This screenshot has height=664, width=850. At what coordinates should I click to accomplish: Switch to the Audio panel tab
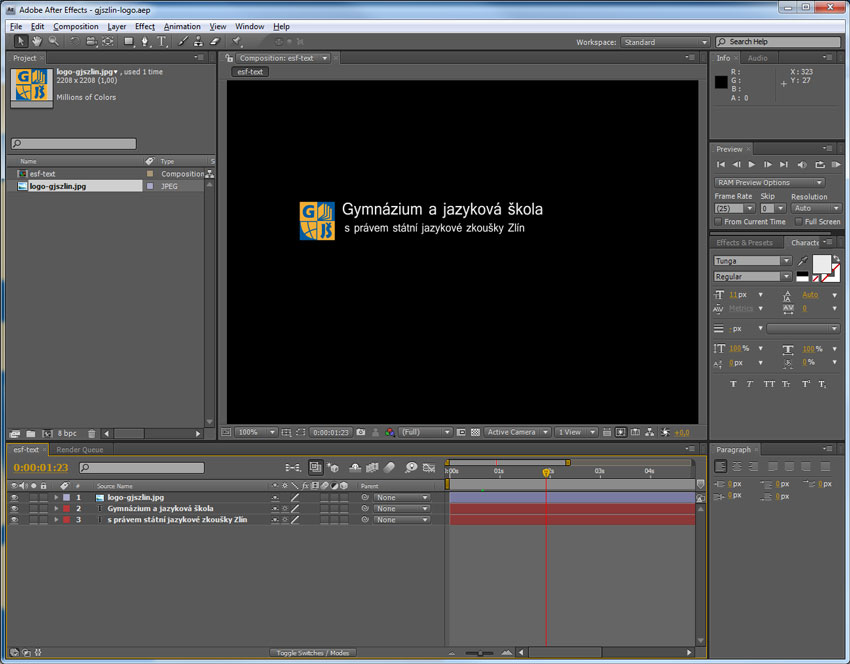(x=757, y=58)
